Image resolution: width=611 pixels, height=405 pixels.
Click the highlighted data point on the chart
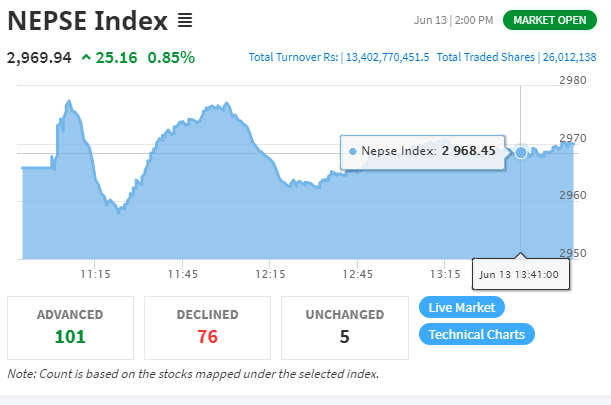click(x=521, y=152)
